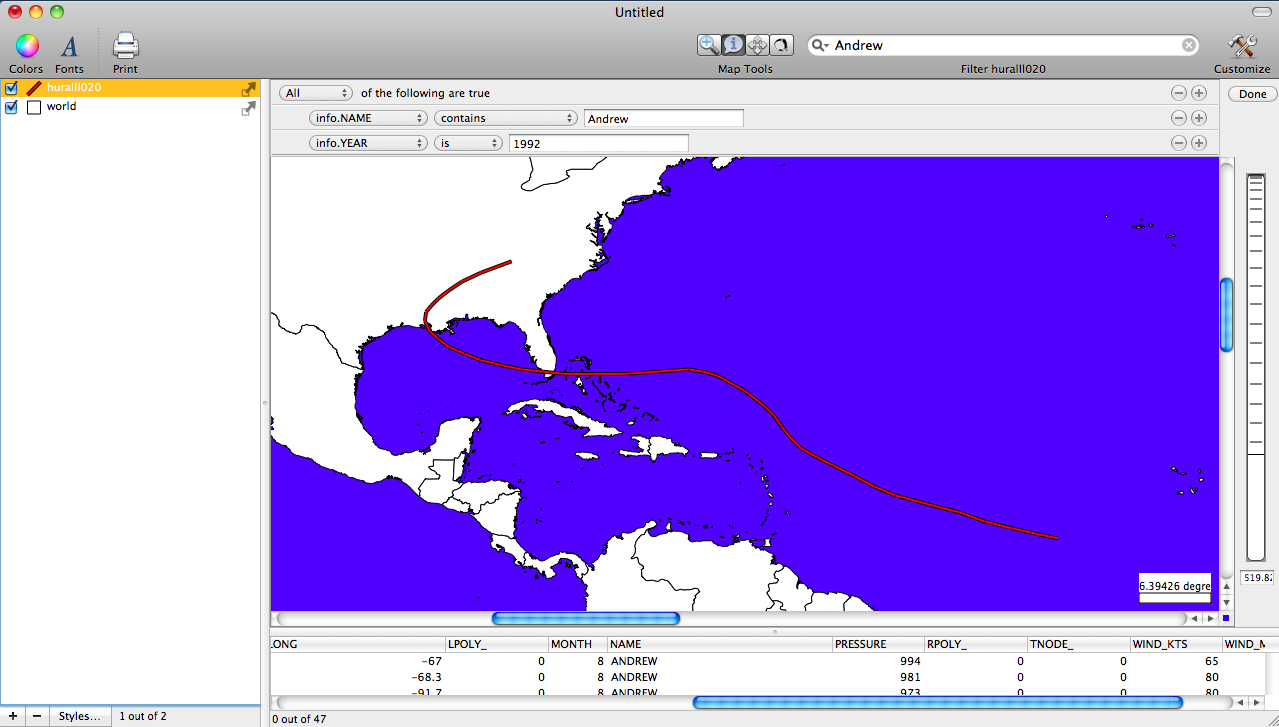
Task: Open the info.YEAR field dropdown
Action: (x=368, y=142)
